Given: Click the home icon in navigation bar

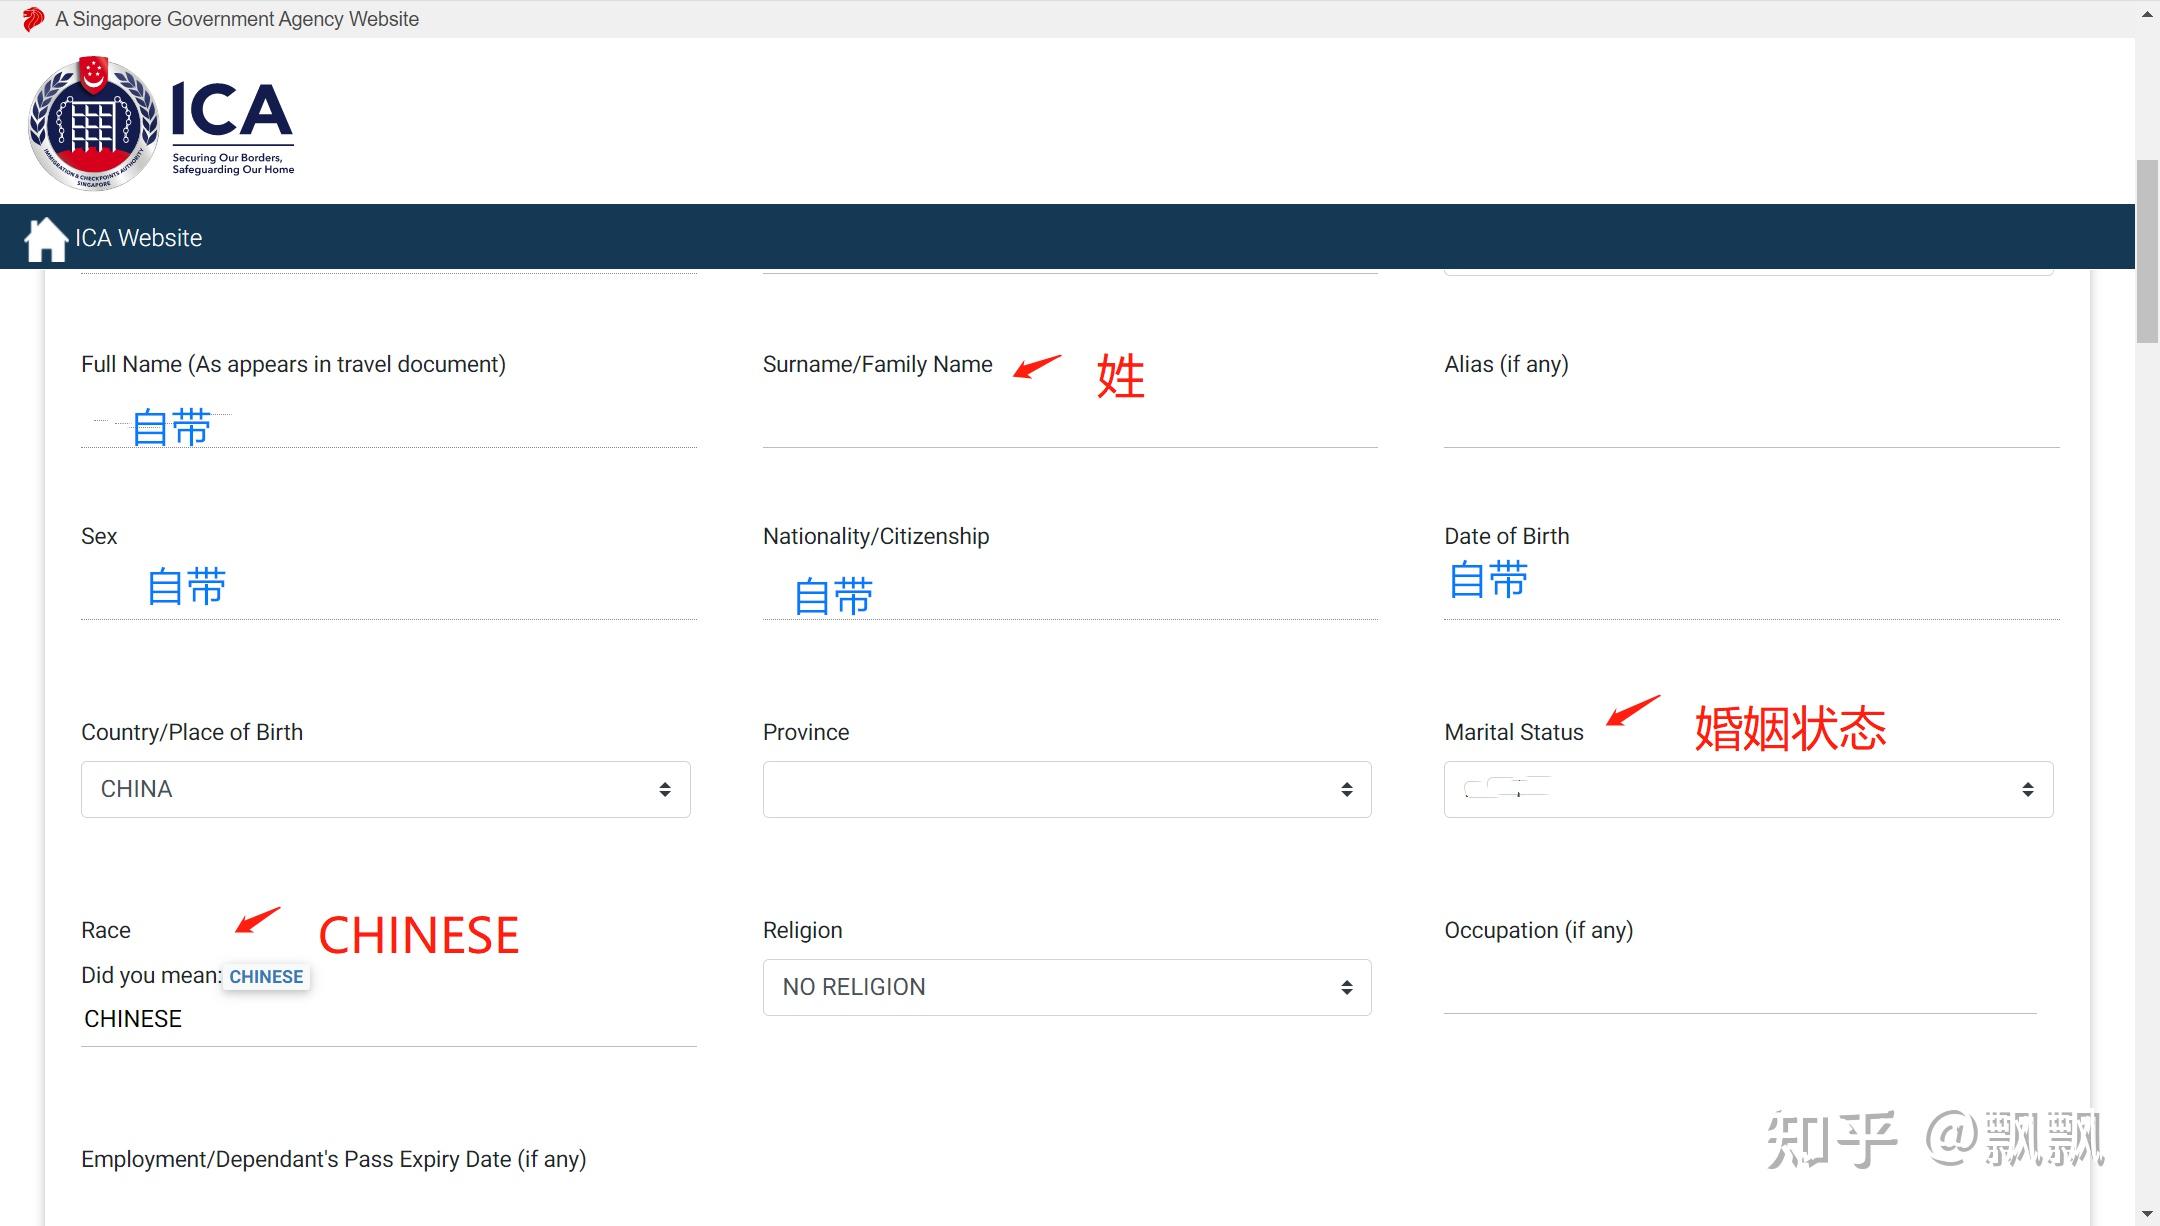Looking at the screenshot, I should [x=46, y=239].
